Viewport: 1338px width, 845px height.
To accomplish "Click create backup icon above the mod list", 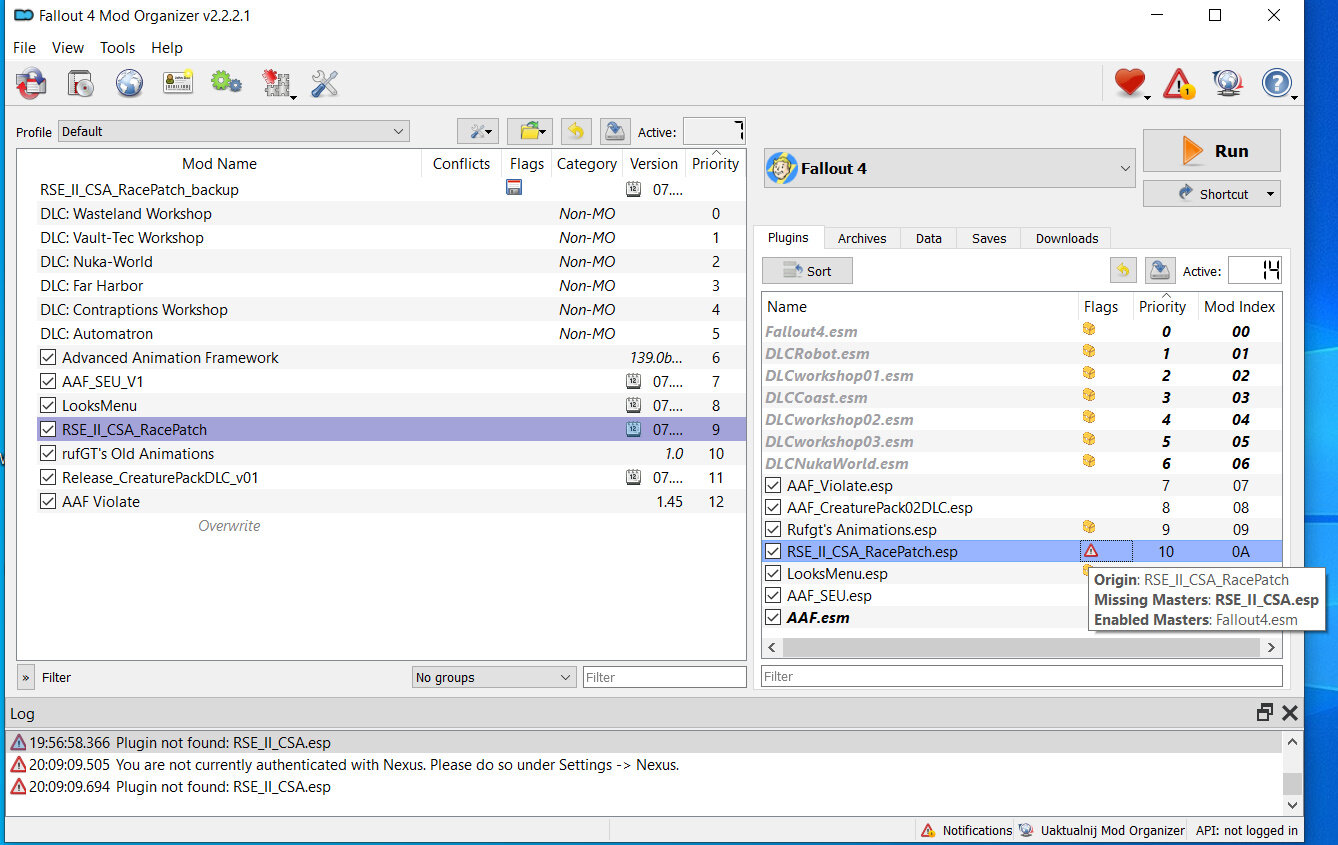I will 615,131.
